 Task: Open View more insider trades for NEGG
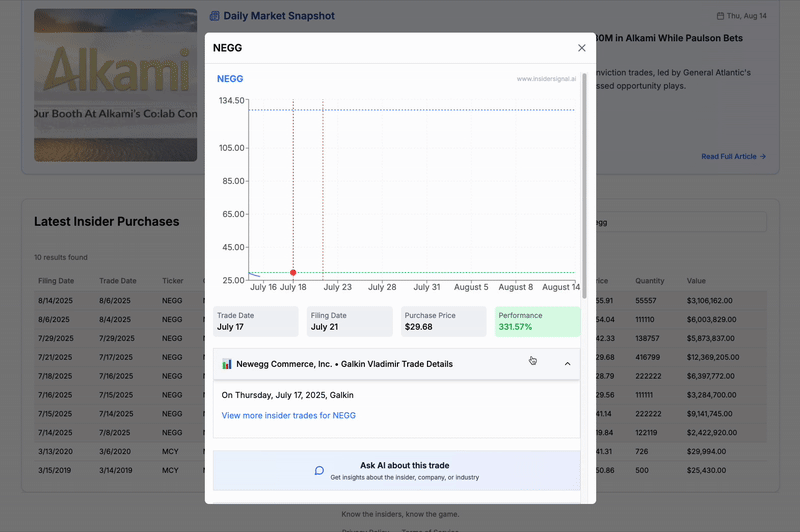point(289,415)
